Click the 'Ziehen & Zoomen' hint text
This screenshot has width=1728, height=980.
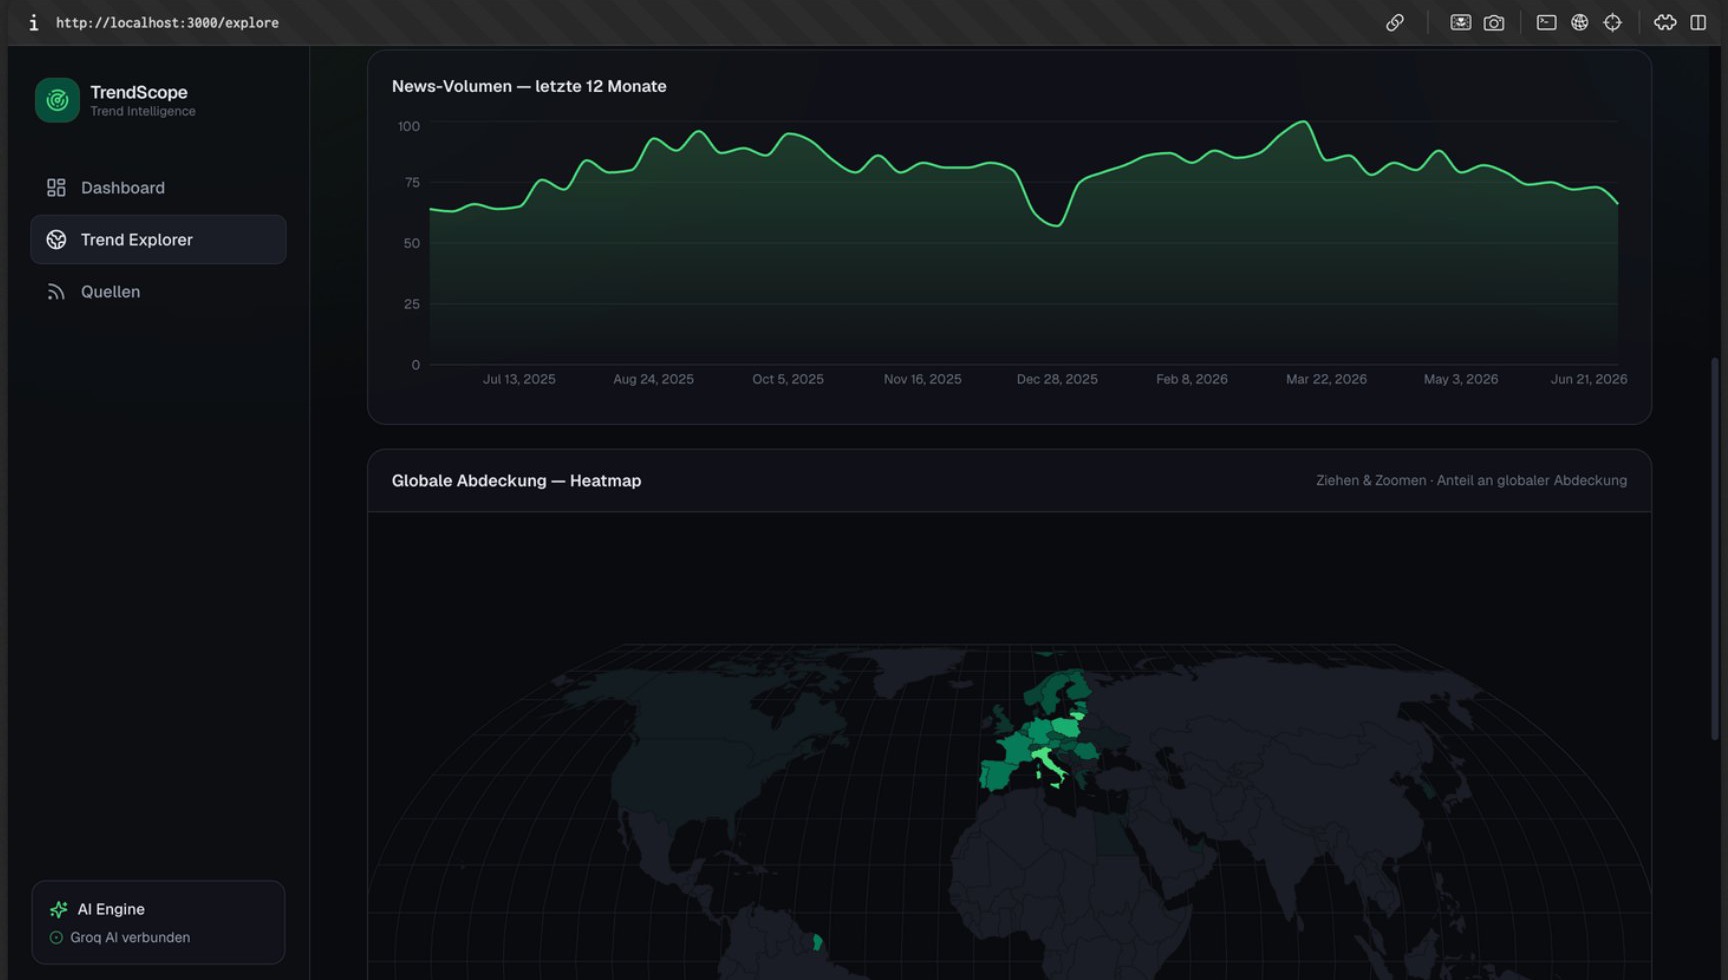click(x=1371, y=481)
